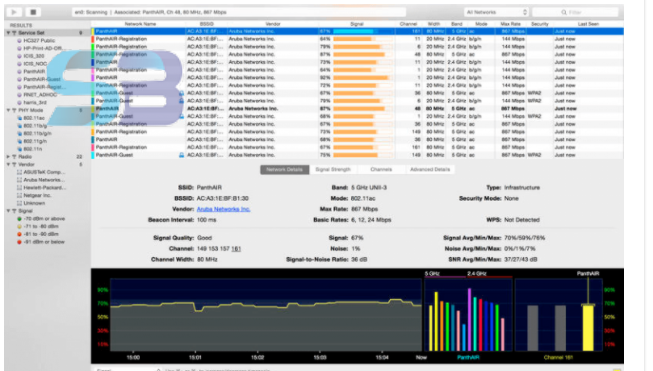
Task: Click the underlined channel 161 in details
Action: pos(236,249)
